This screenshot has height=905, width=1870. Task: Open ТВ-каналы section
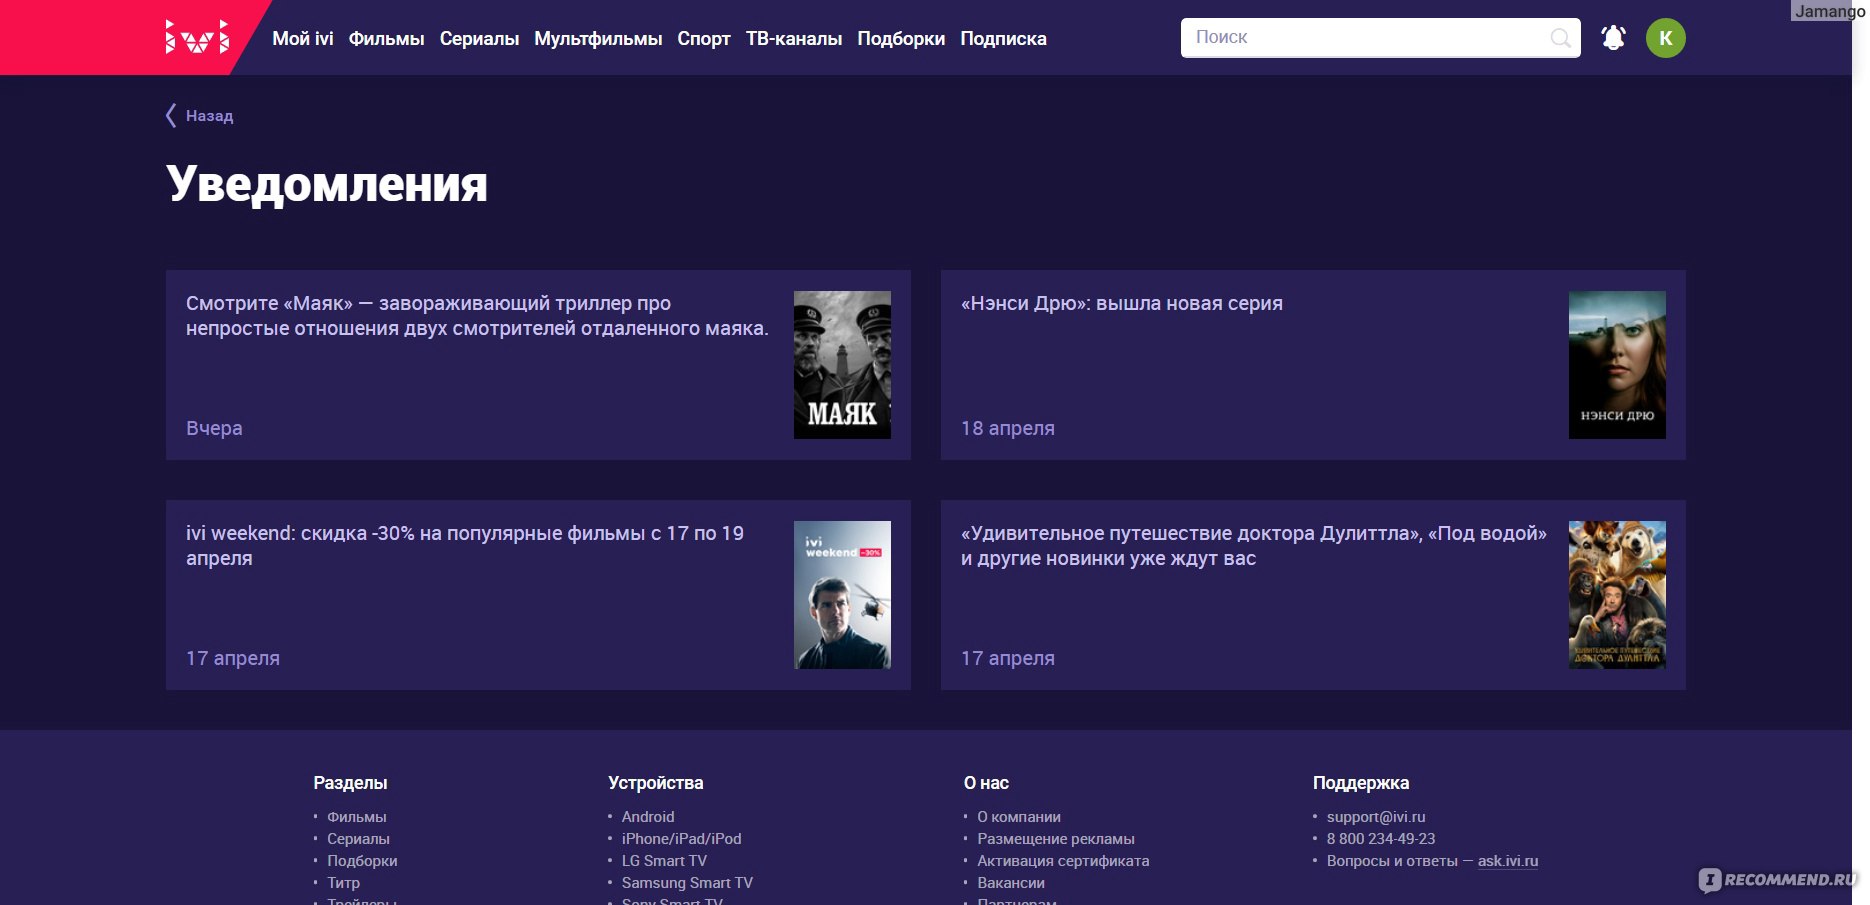(794, 38)
